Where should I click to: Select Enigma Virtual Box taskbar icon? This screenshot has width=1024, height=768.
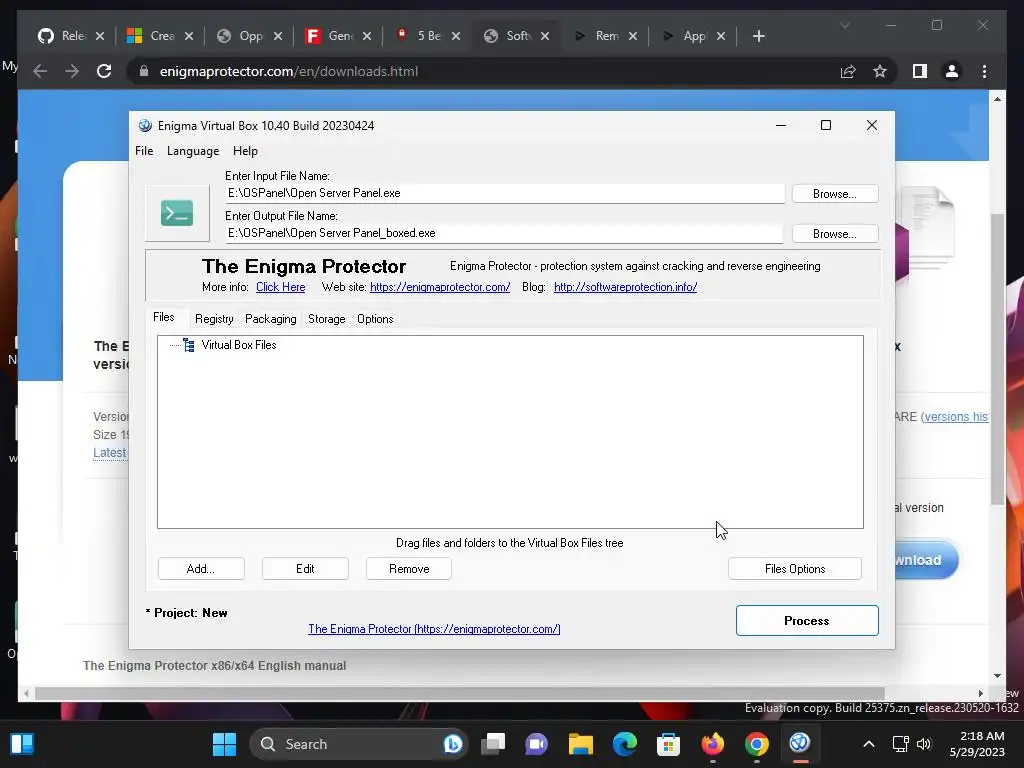(x=800, y=743)
